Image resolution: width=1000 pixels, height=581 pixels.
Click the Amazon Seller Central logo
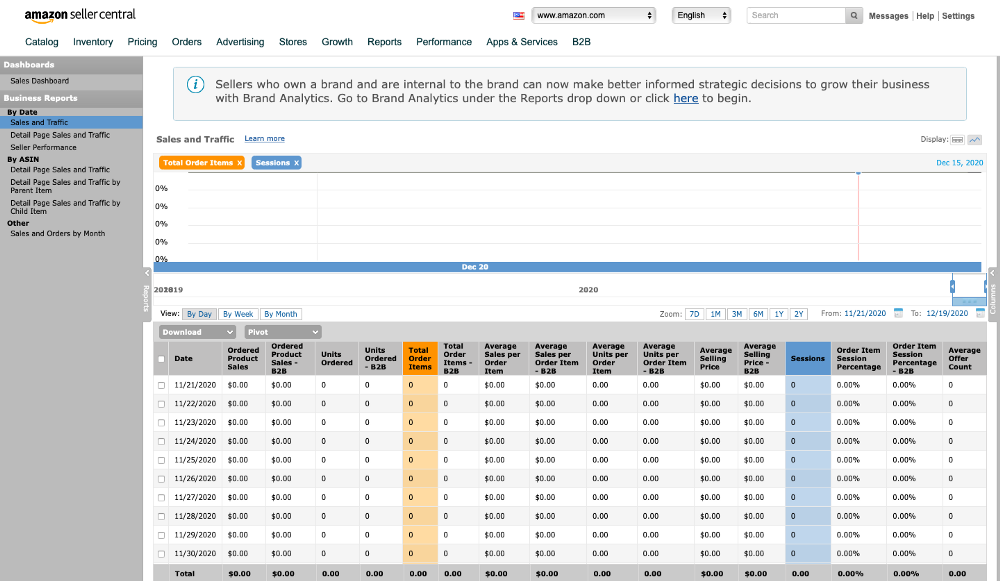click(80, 15)
